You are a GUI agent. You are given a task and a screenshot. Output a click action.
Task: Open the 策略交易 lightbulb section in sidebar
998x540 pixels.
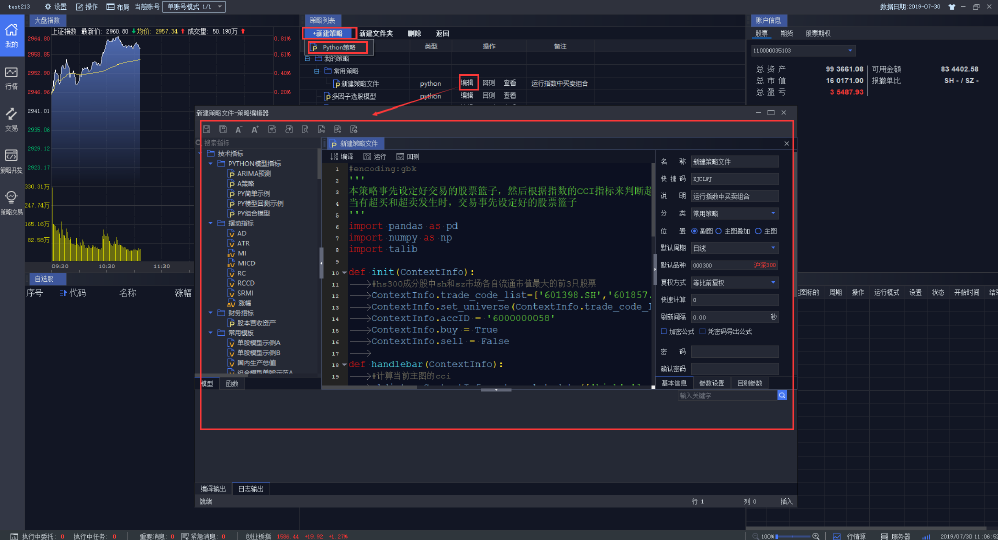[x=11, y=202]
